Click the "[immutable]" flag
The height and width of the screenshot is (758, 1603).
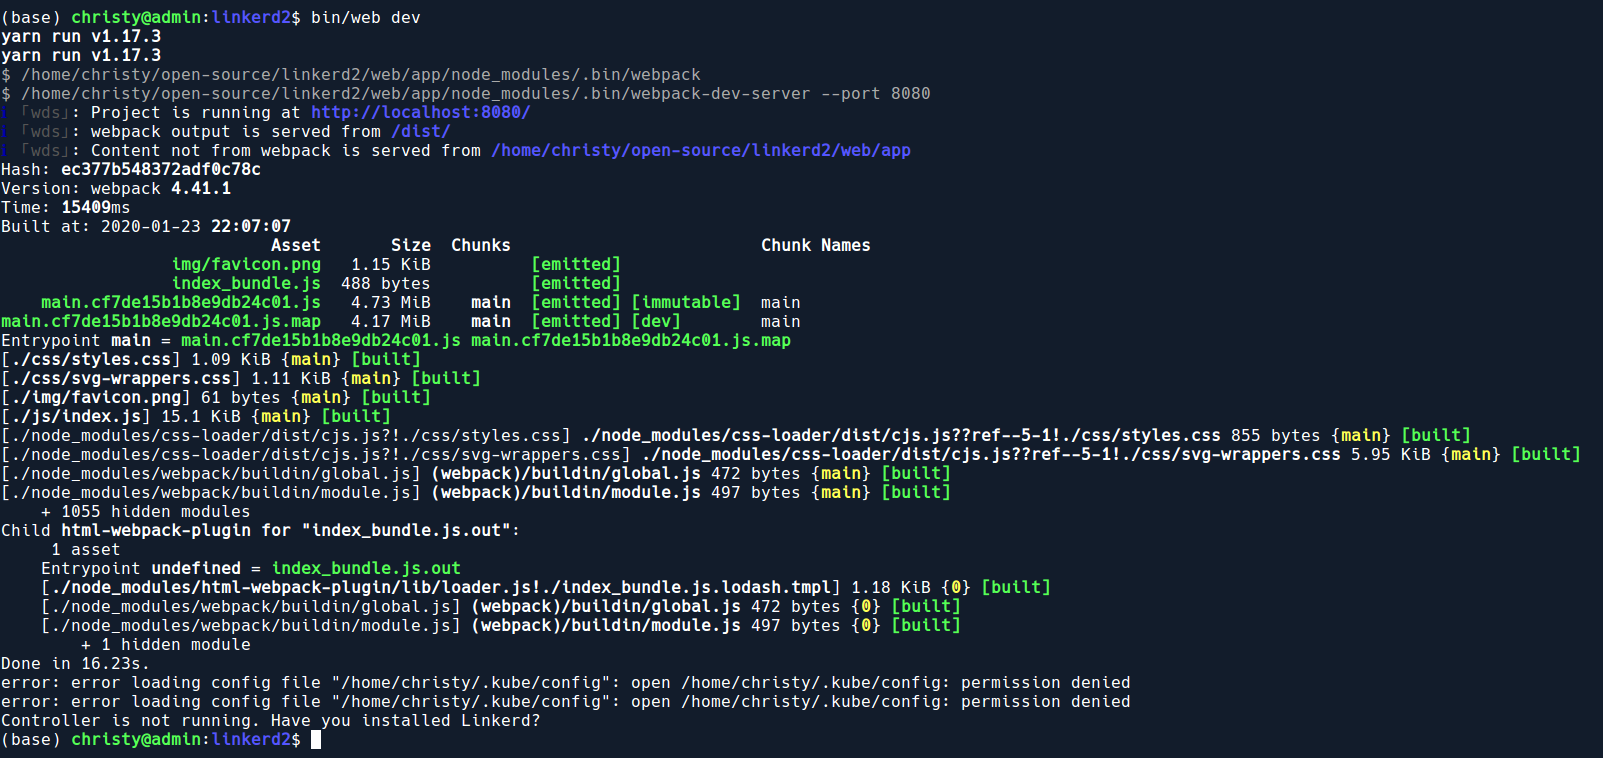686,302
